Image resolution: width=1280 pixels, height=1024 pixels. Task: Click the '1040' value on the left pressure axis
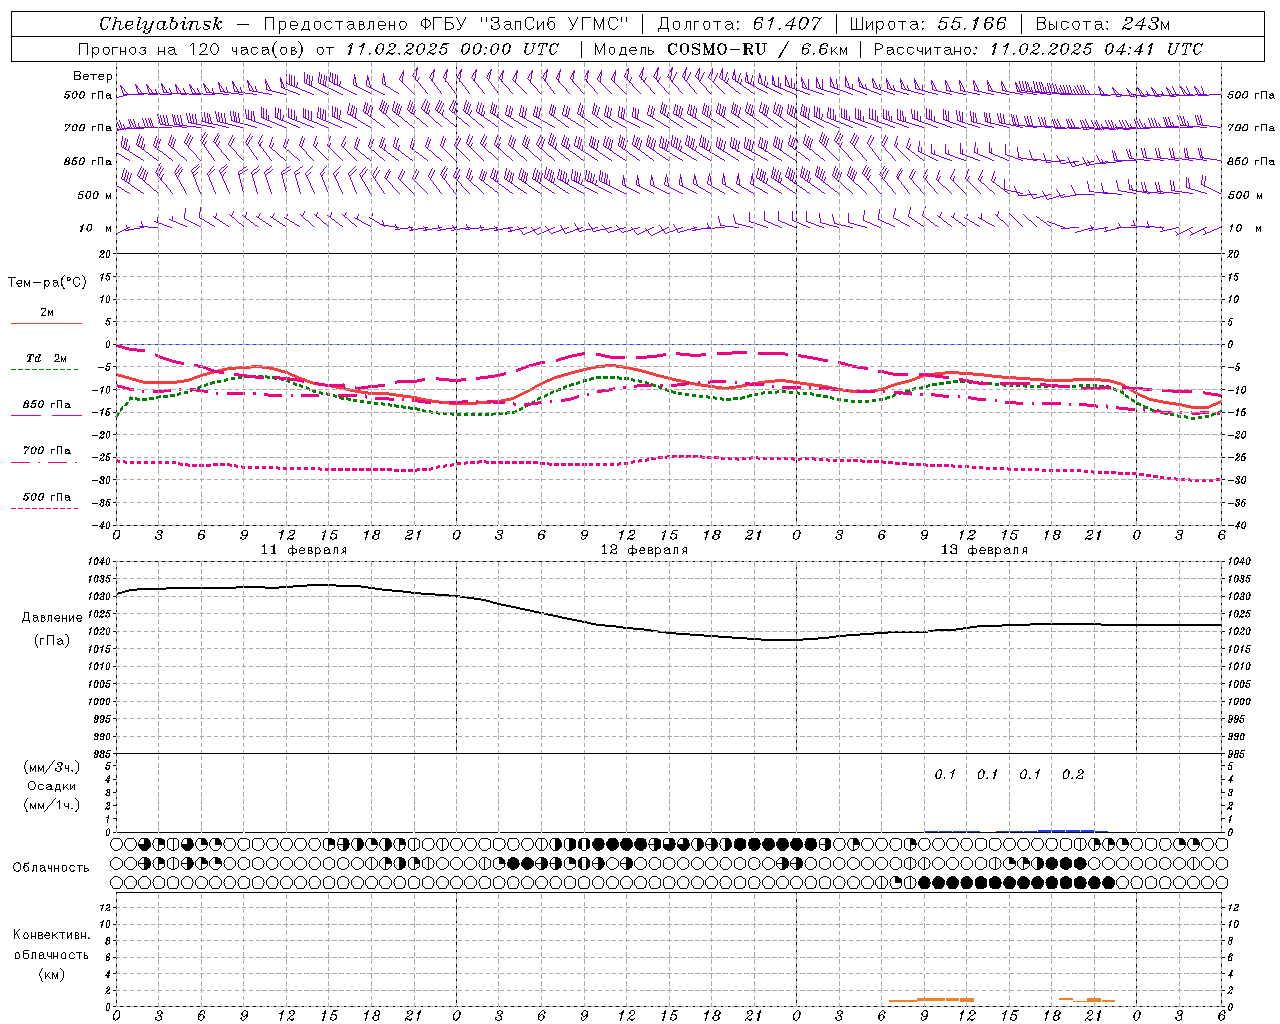[x=100, y=562]
